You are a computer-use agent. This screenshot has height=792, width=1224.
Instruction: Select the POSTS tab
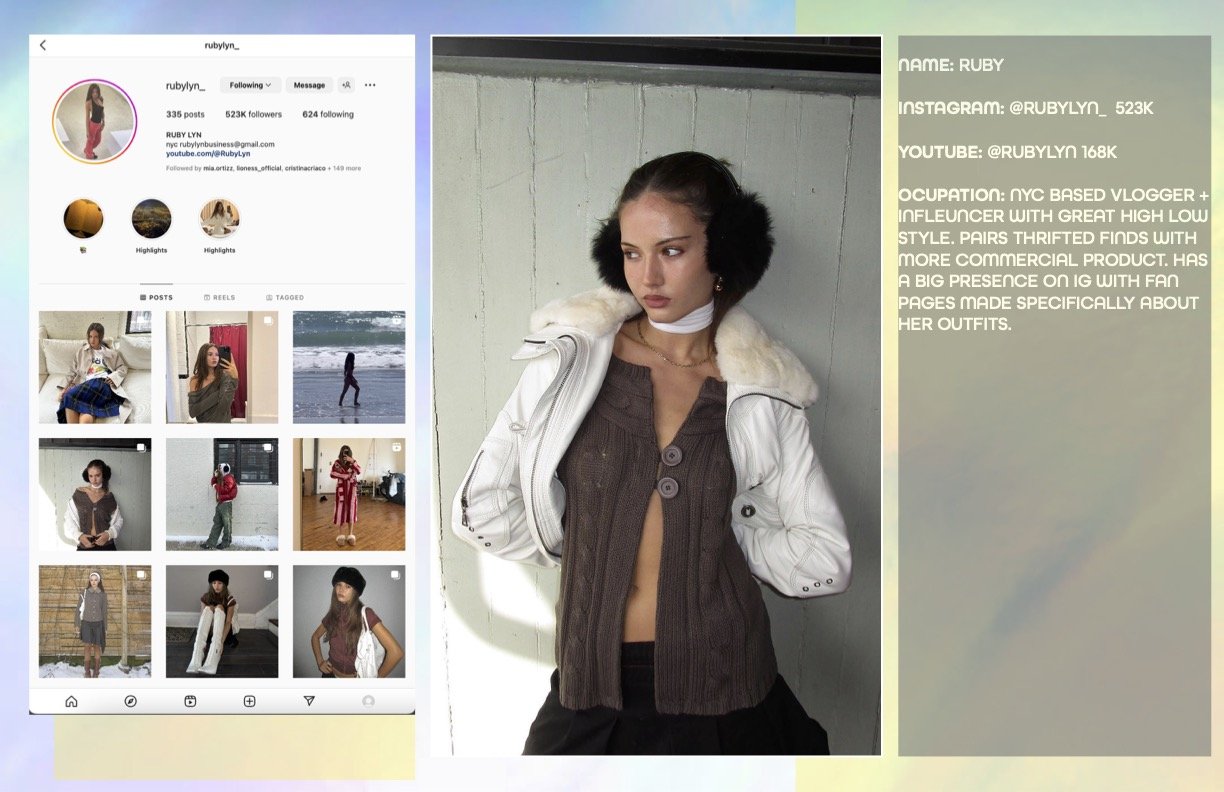[156, 297]
